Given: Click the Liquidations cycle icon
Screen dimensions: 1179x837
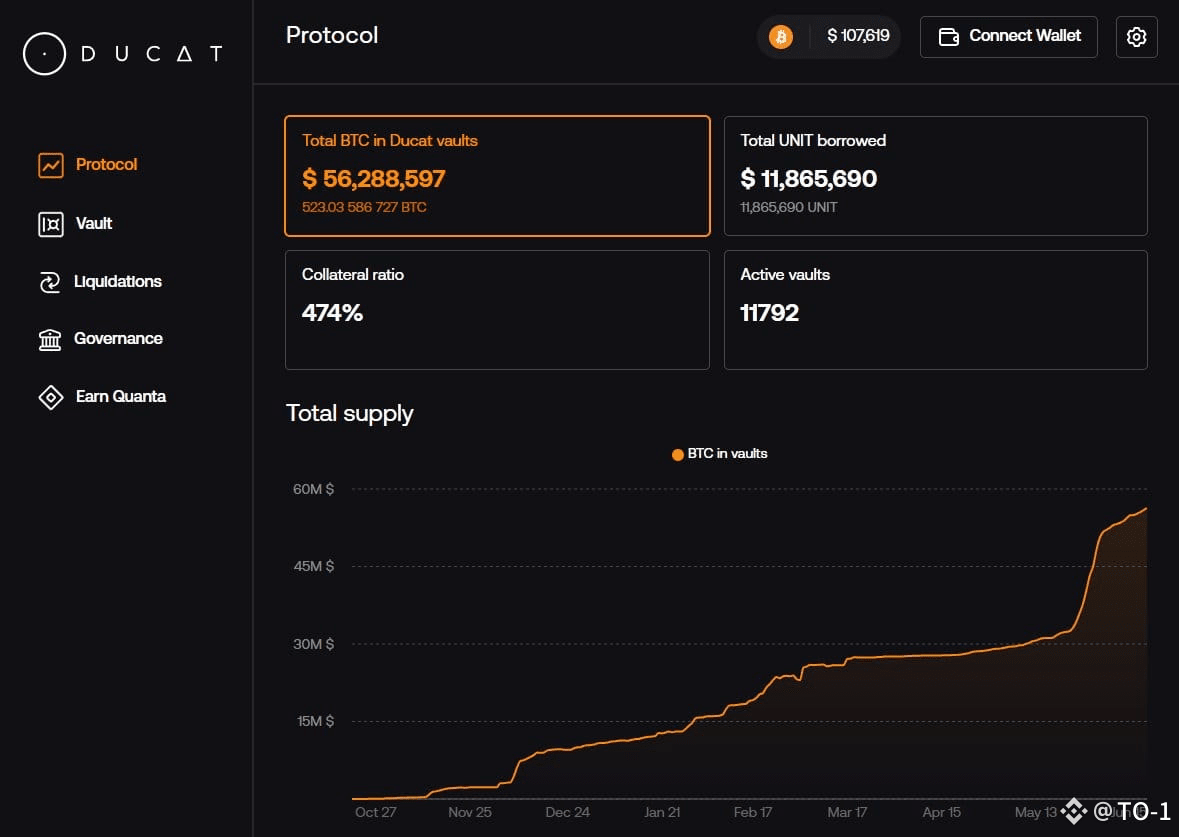Looking at the screenshot, I should click(x=50, y=282).
